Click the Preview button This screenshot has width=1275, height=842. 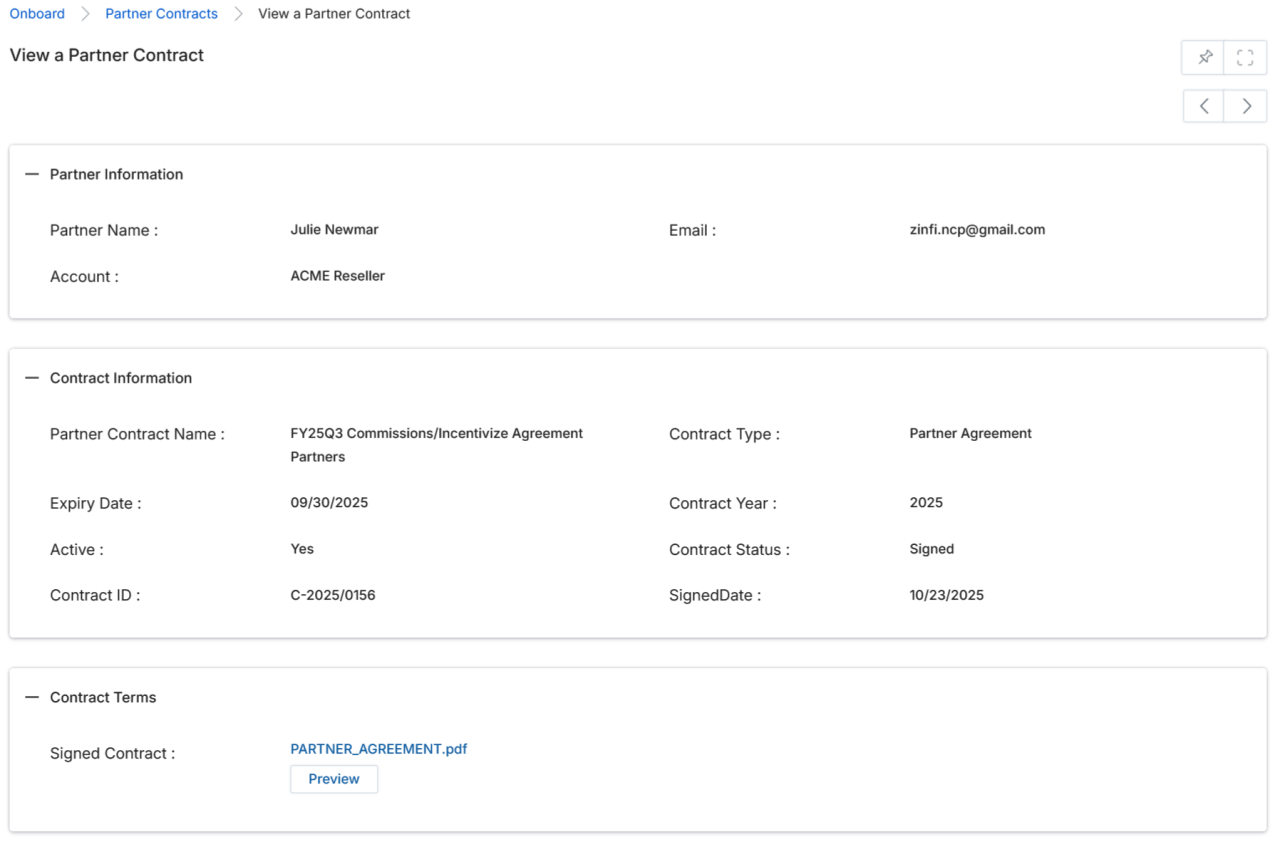click(334, 779)
